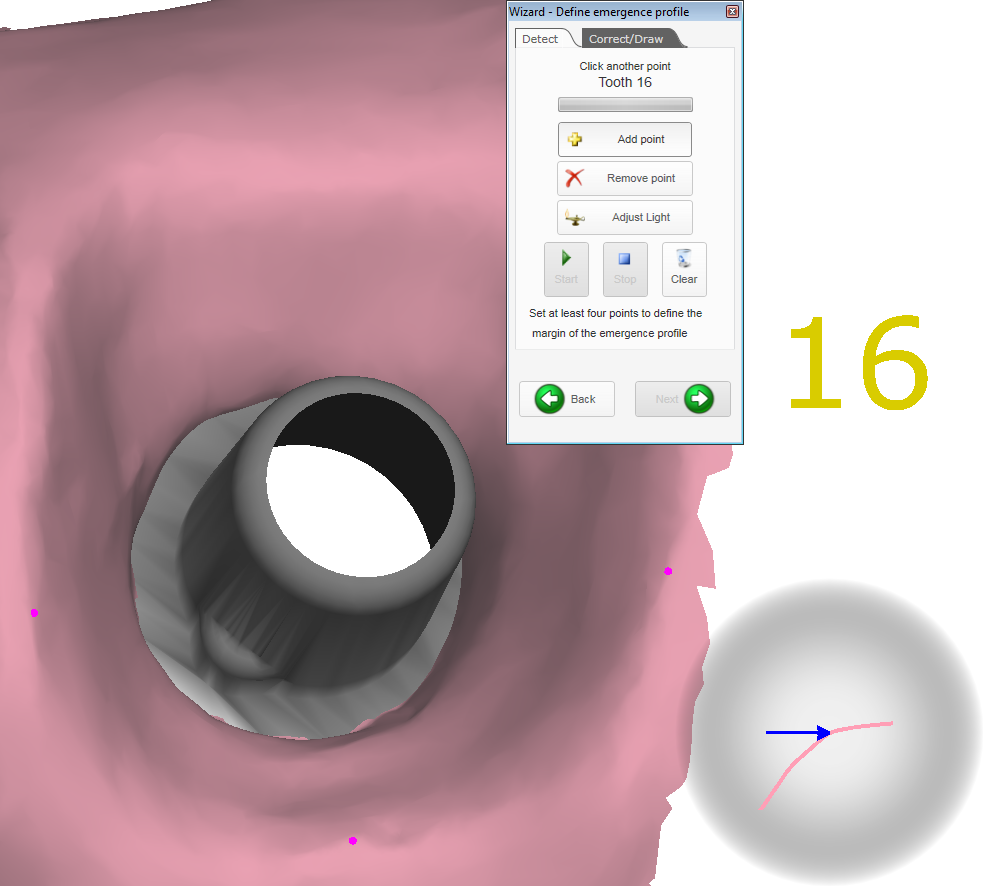This screenshot has height=886, width=983.
Task: Click the gray light direction sphere
Action: tap(831, 730)
